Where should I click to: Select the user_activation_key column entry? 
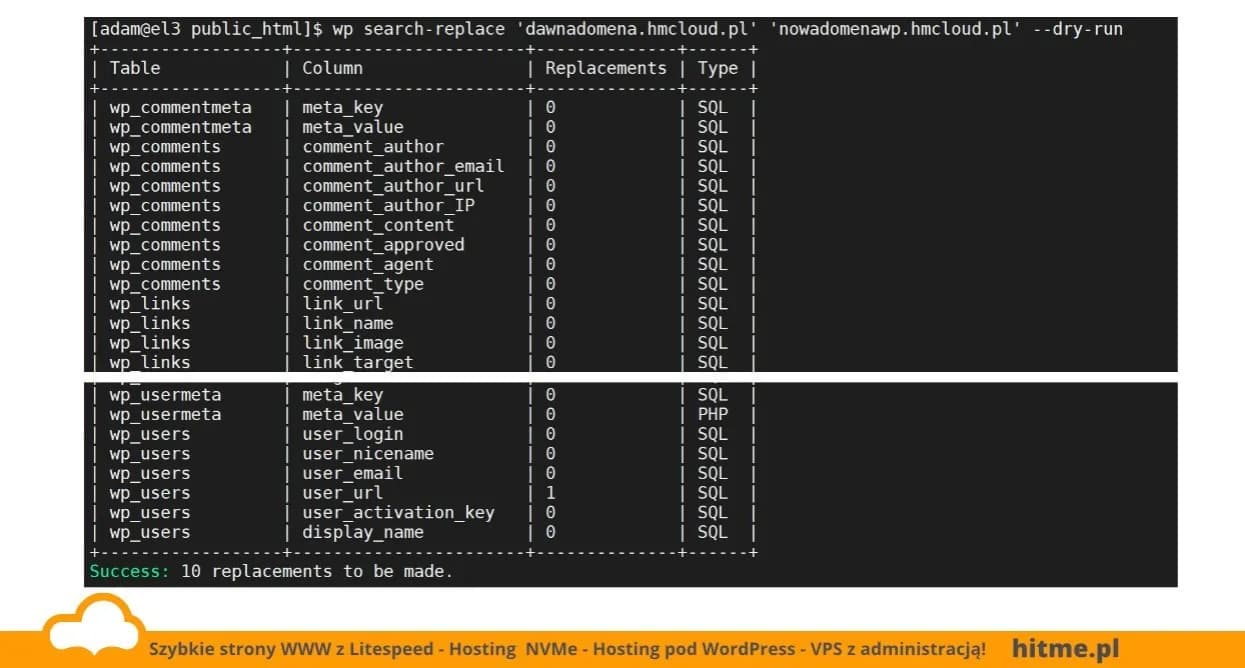pyautogui.click(x=398, y=513)
